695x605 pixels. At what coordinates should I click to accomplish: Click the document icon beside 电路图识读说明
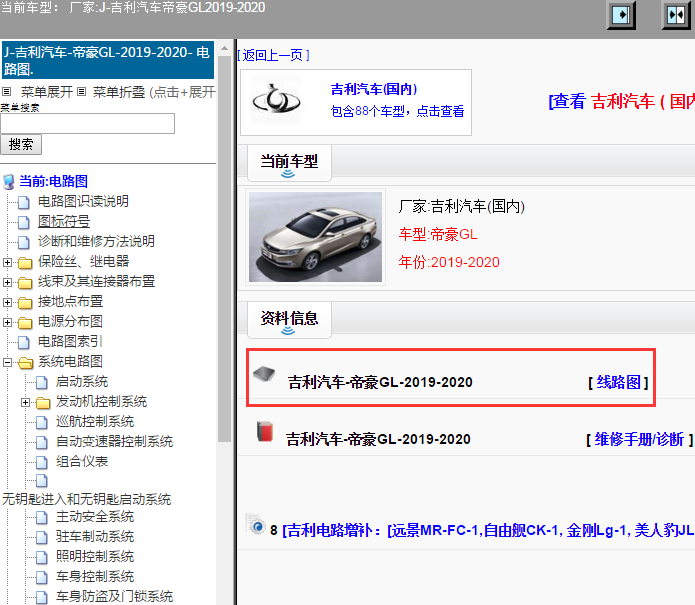tap(24, 202)
